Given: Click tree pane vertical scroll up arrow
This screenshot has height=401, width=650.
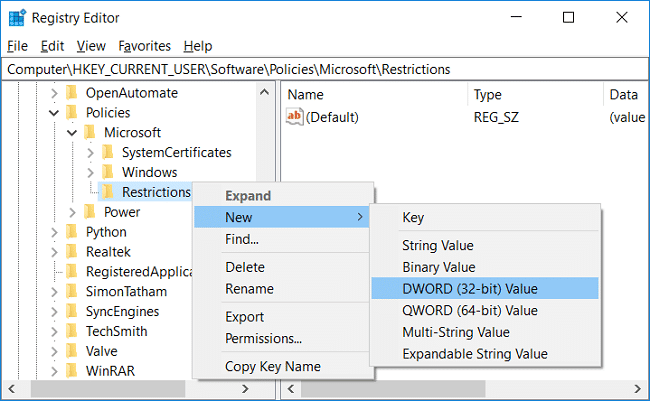Looking at the screenshot, I should 264,92.
